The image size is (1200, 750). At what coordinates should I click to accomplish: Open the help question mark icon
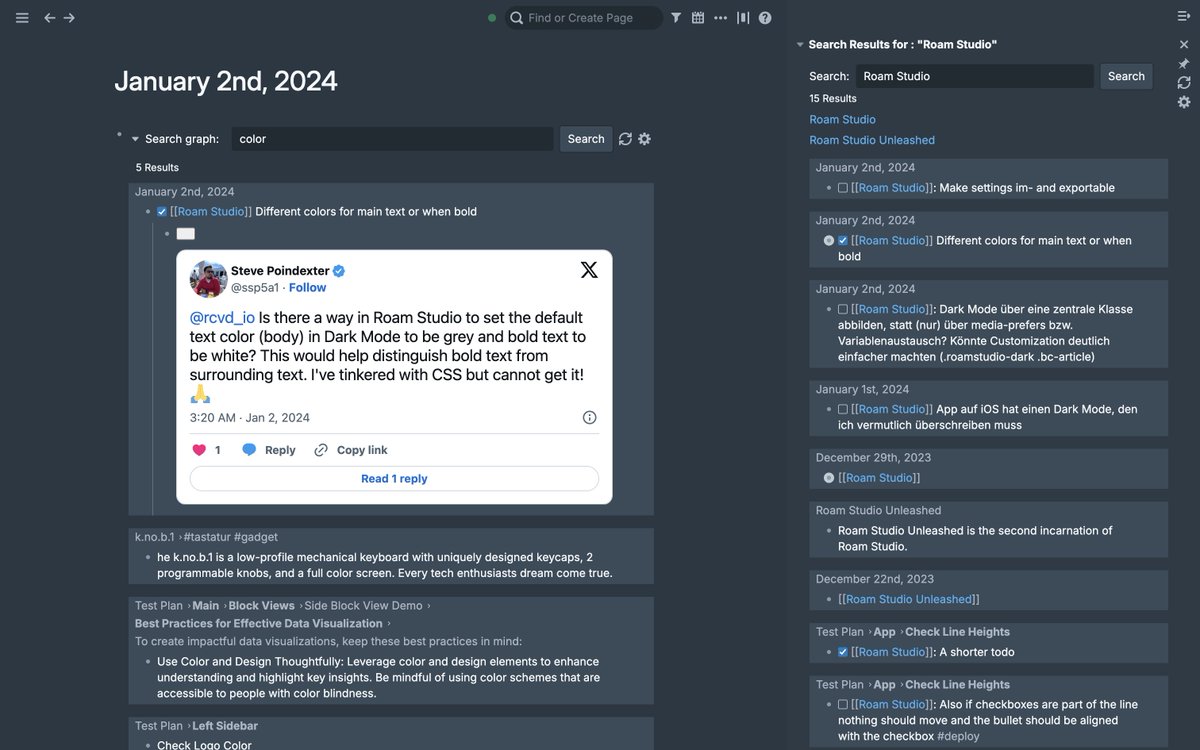coord(765,18)
